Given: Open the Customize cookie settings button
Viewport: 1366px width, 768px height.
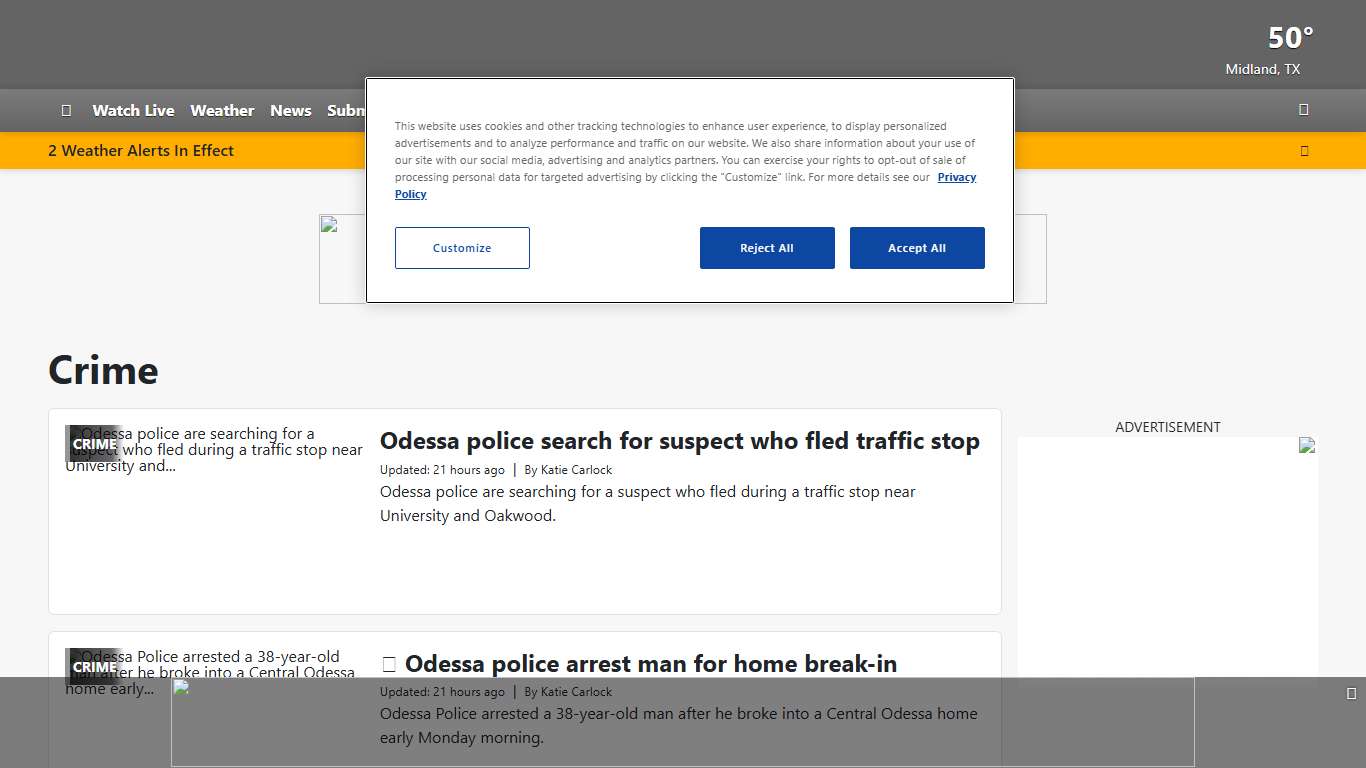Looking at the screenshot, I should tap(462, 248).
